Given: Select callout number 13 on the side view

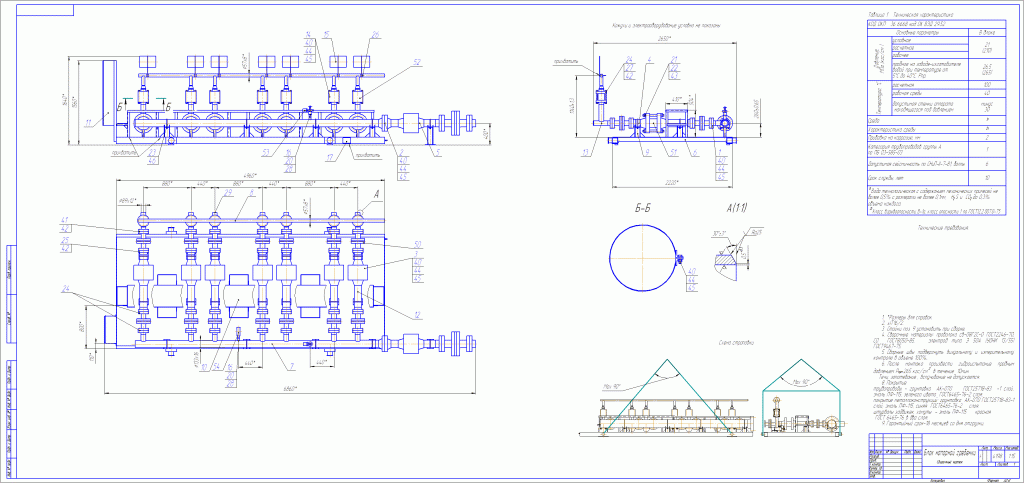Looking at the screenshot, I should 586,152.
